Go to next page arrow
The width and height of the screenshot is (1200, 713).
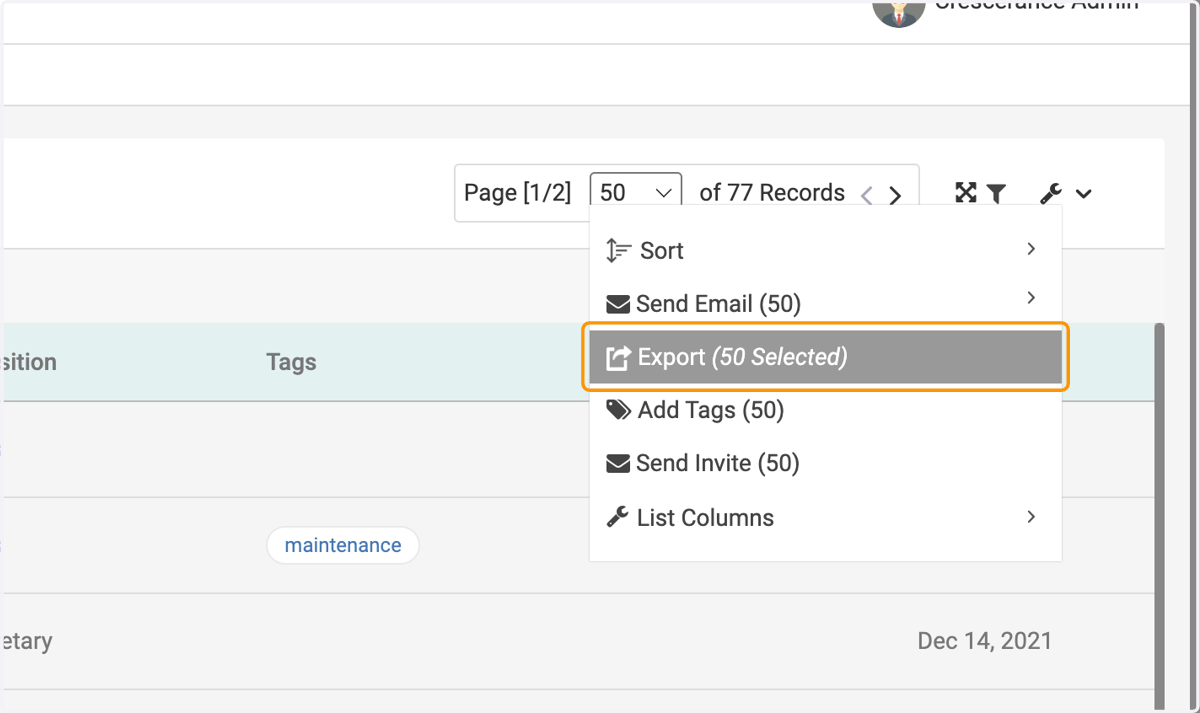895,195
